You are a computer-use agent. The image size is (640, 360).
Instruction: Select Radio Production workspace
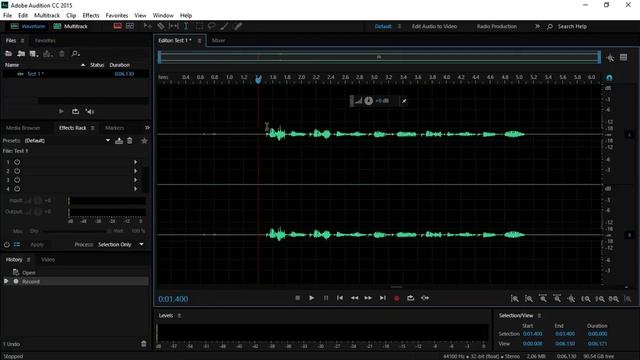[x=497, y=26]
